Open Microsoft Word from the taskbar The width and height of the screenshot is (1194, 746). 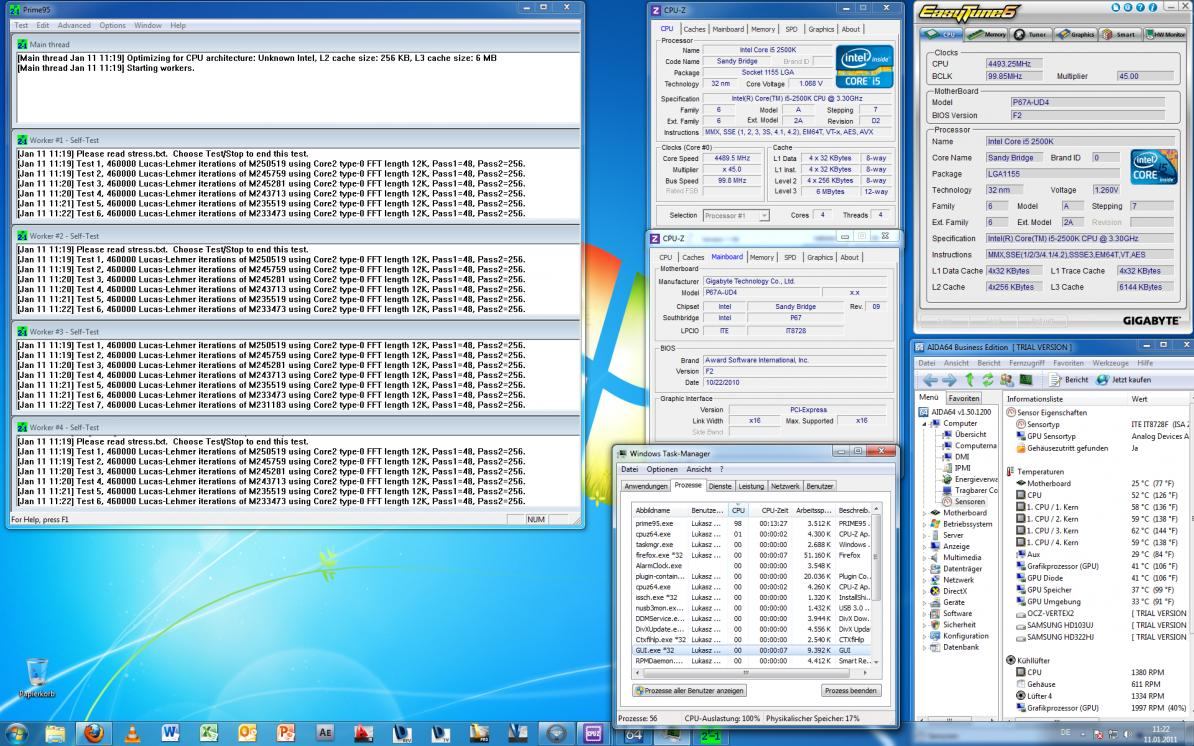(170, 734)
